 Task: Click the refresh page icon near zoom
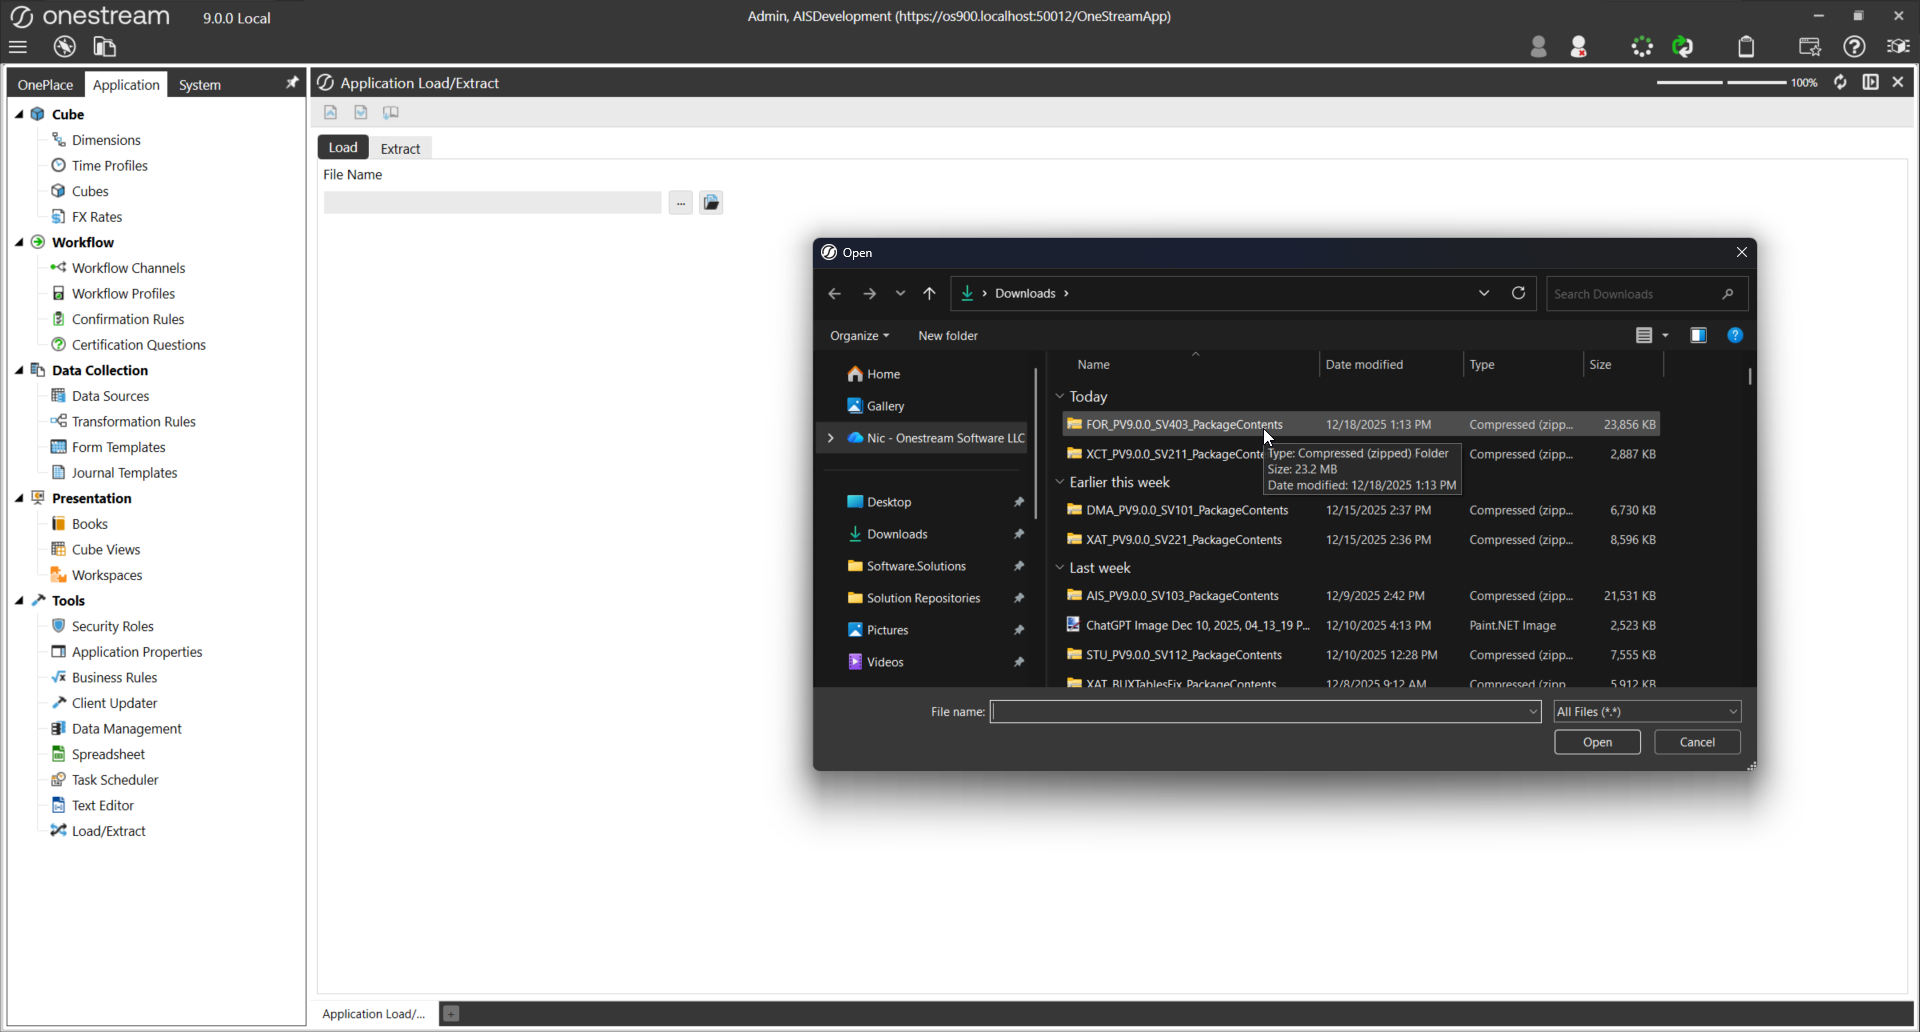(1840, 82)
